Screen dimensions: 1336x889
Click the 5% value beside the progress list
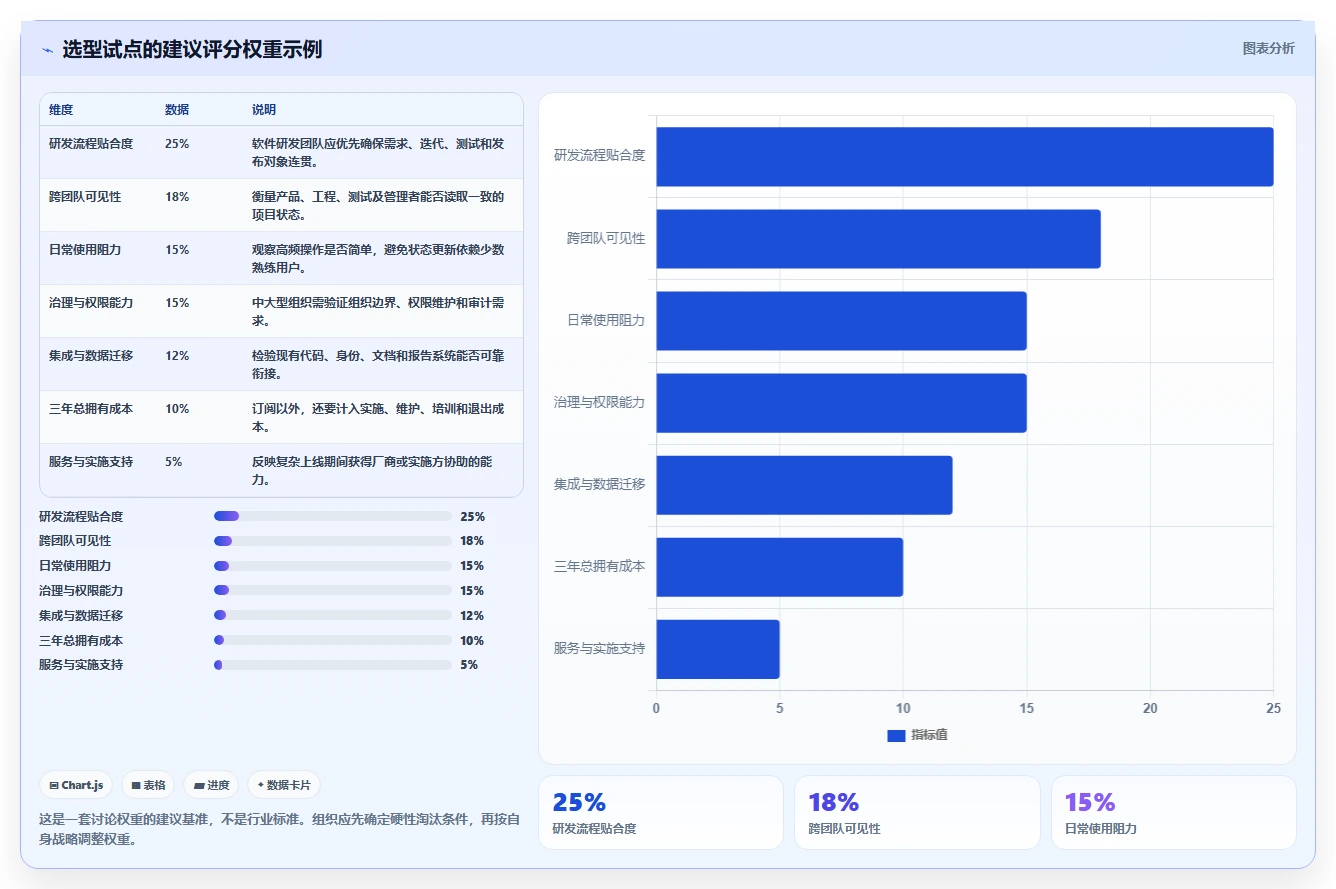tap(469, 665)
